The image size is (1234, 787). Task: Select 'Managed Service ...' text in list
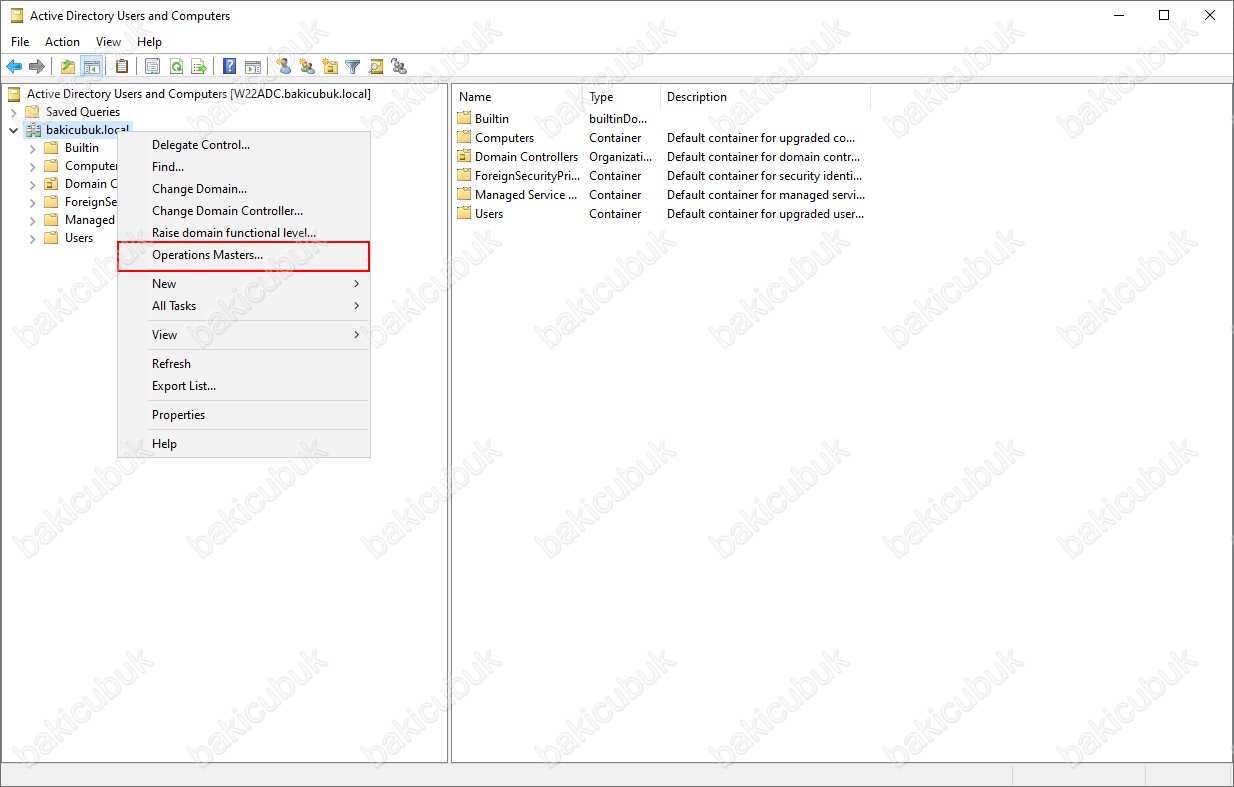(x=526, y=195)
